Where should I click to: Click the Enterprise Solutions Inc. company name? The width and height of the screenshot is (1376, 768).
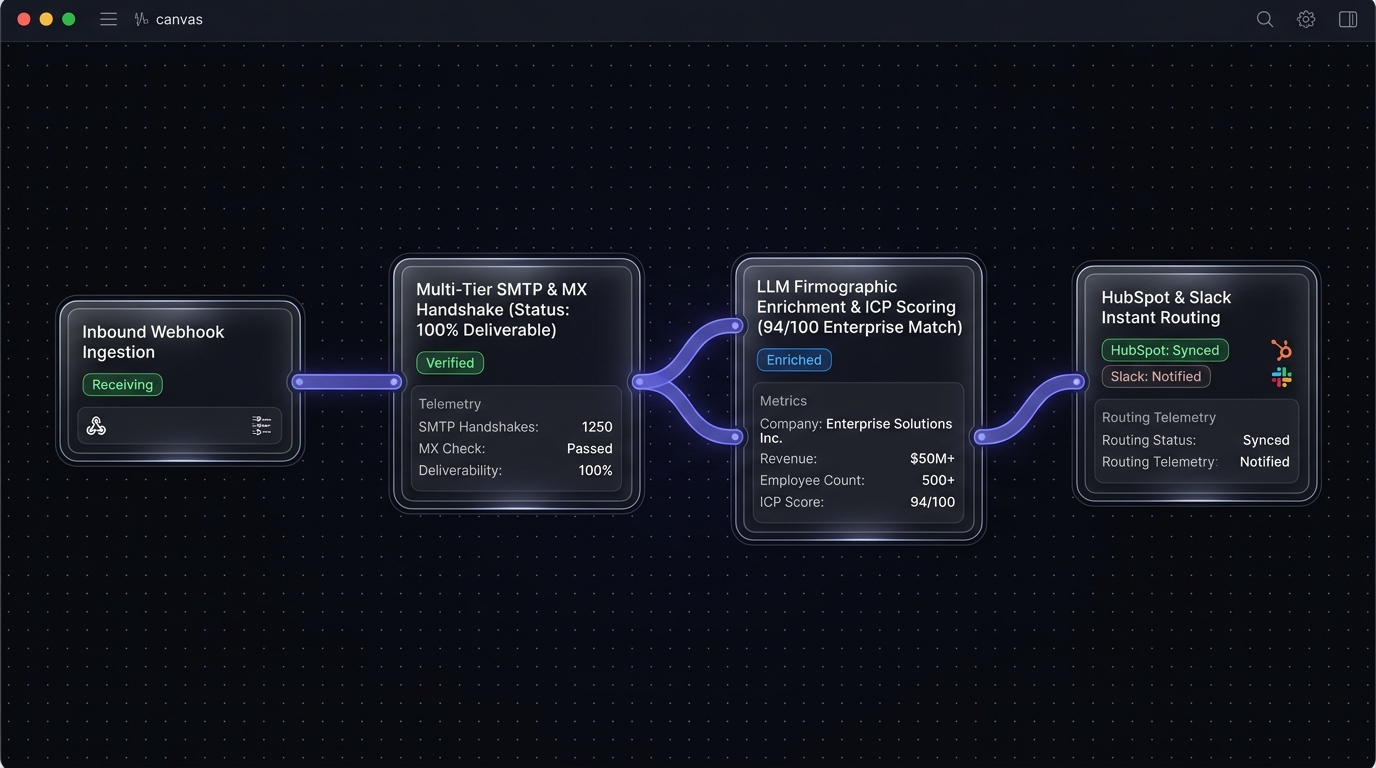tap(856, 431)
